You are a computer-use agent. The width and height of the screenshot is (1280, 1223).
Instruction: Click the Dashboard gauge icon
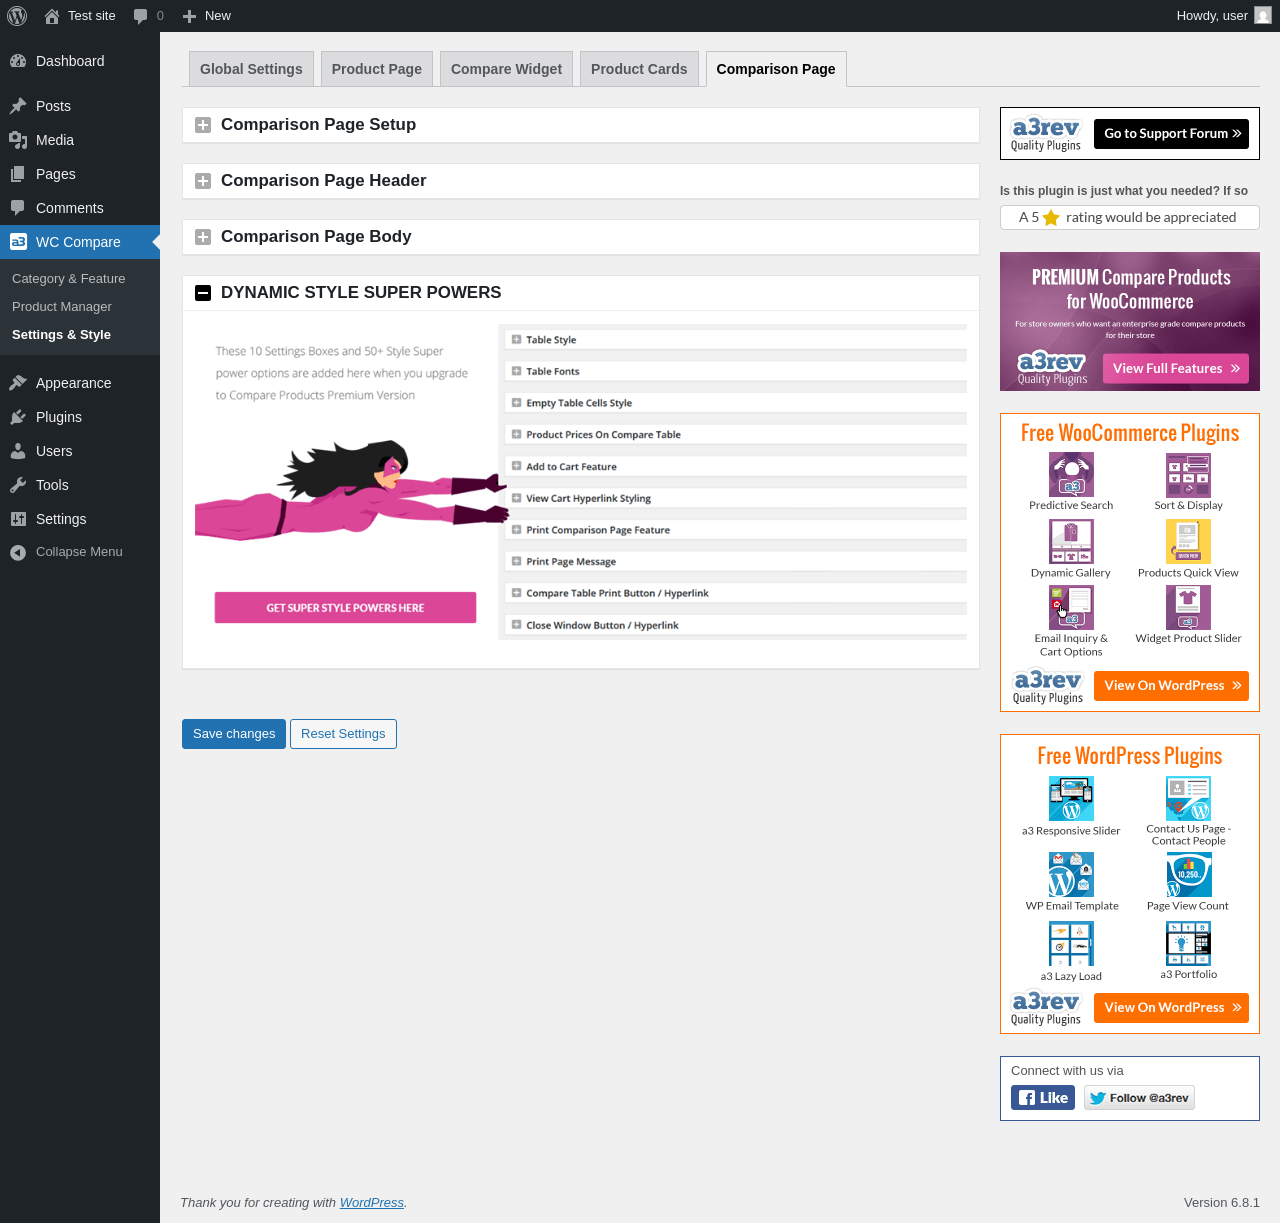[x=18, y=61]
